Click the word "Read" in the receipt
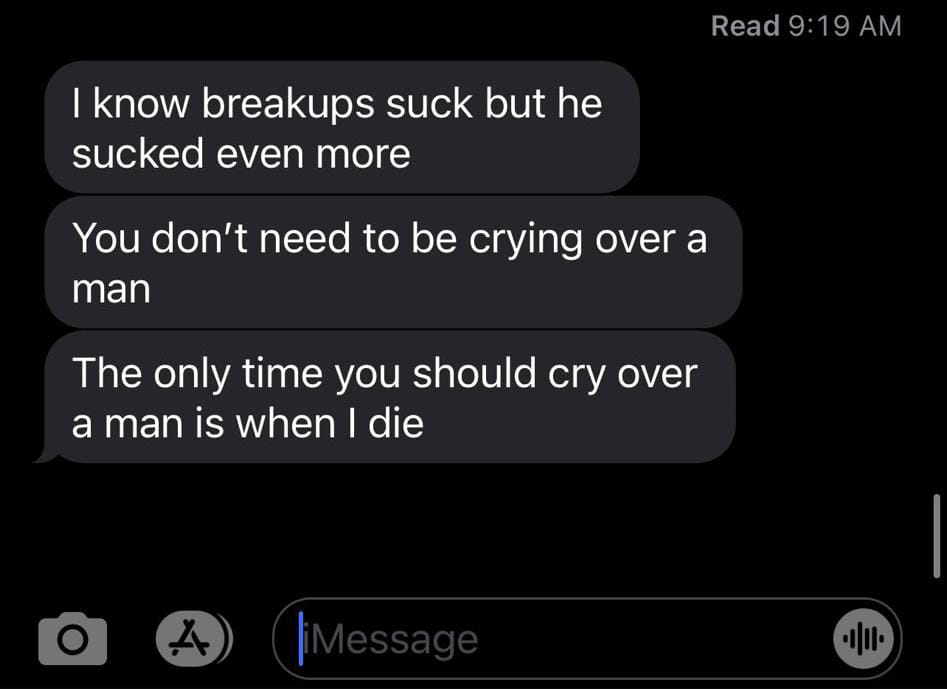947x689 pixels. 745,26
